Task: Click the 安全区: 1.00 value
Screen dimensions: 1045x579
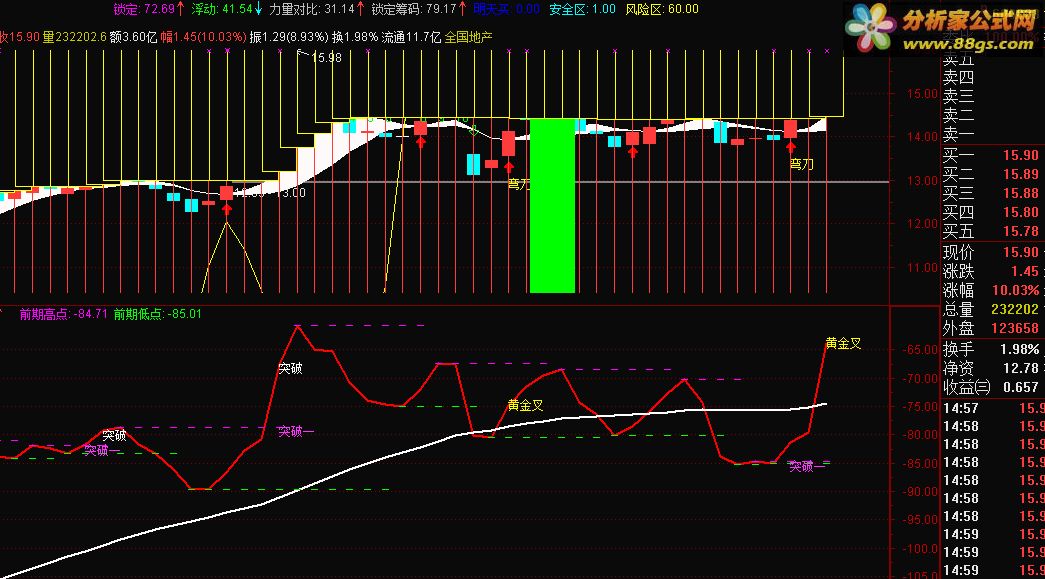Action: [582, 9]
